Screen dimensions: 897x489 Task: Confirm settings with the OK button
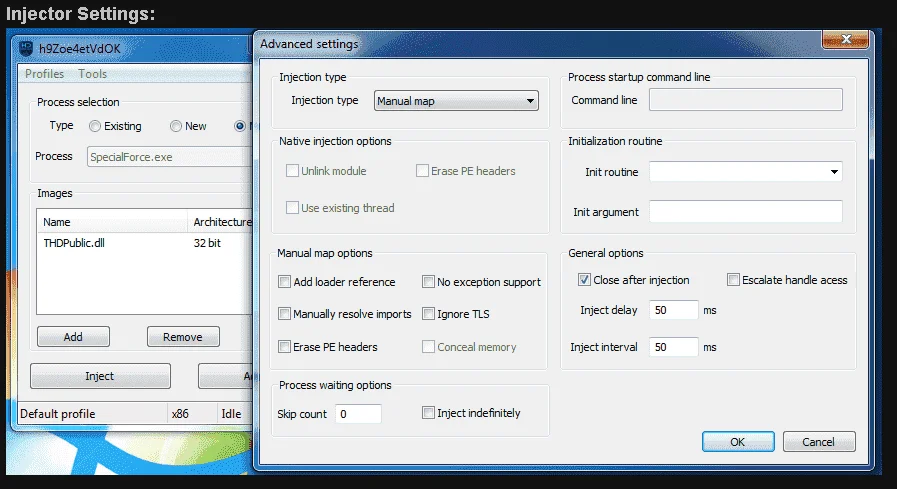738,442
